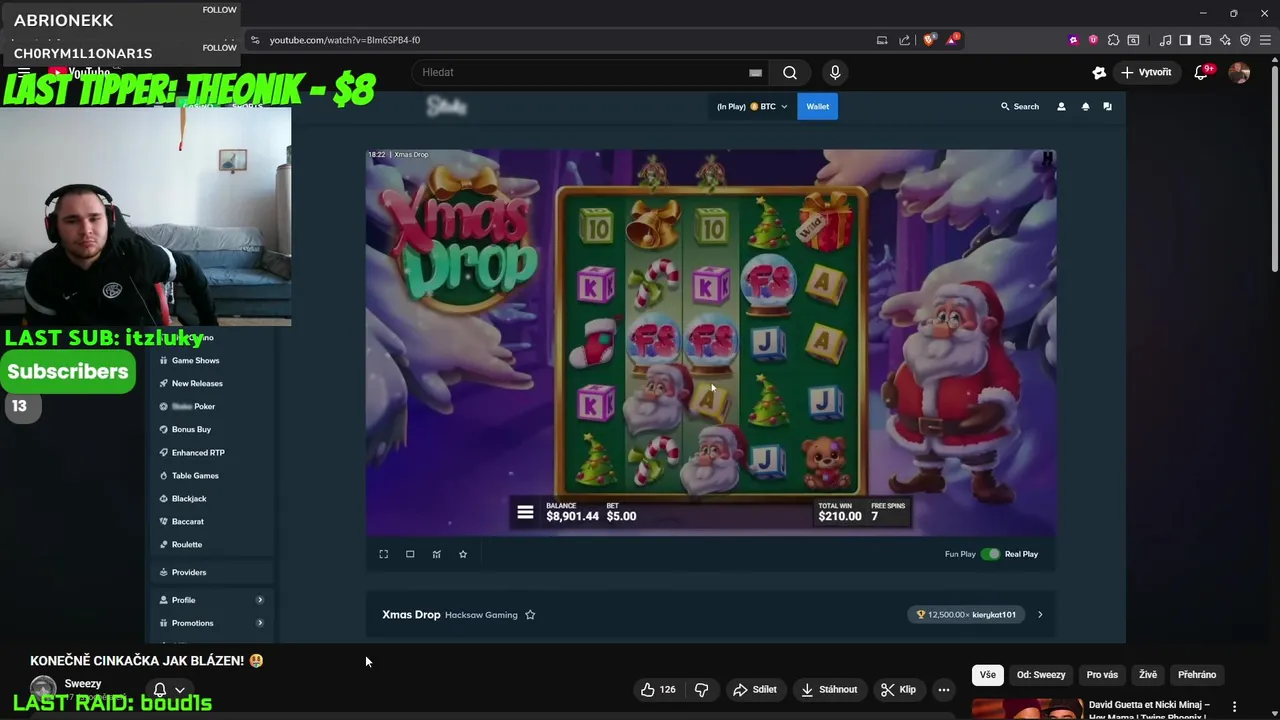Click the YouTube search field
Screen dimensions: 1280x720
point(590,72)
